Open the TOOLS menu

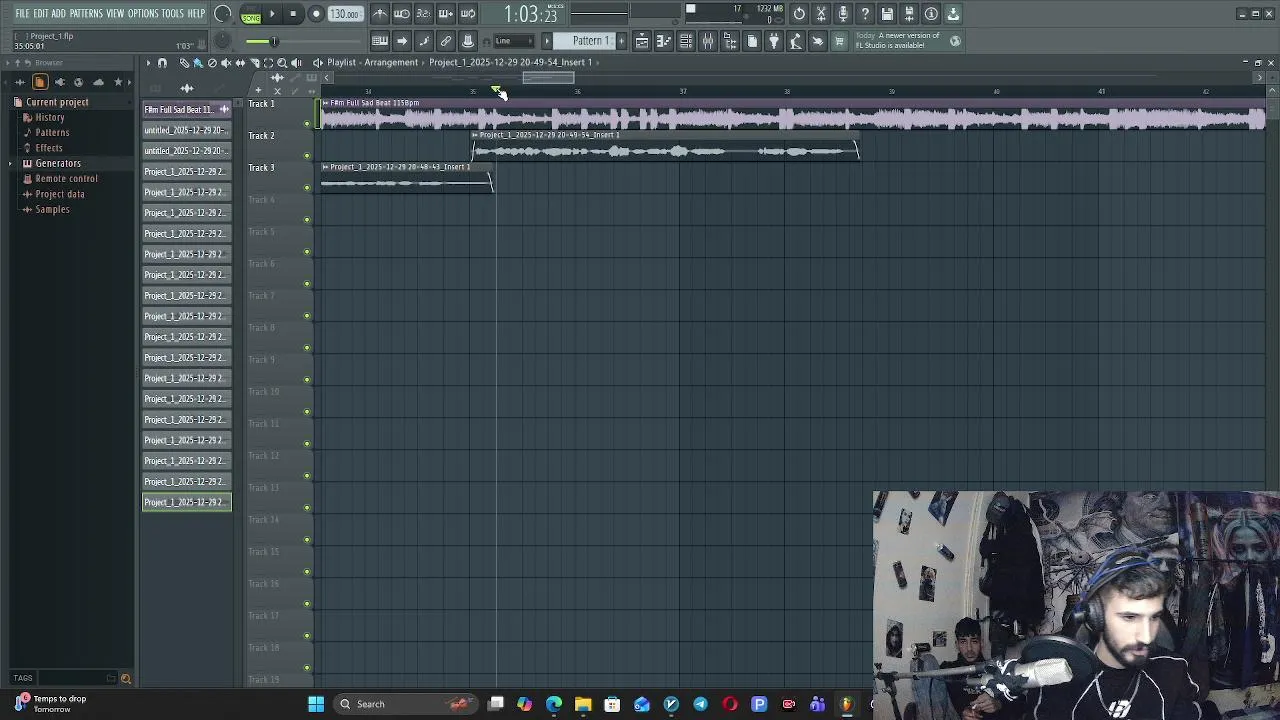[173, 14]
